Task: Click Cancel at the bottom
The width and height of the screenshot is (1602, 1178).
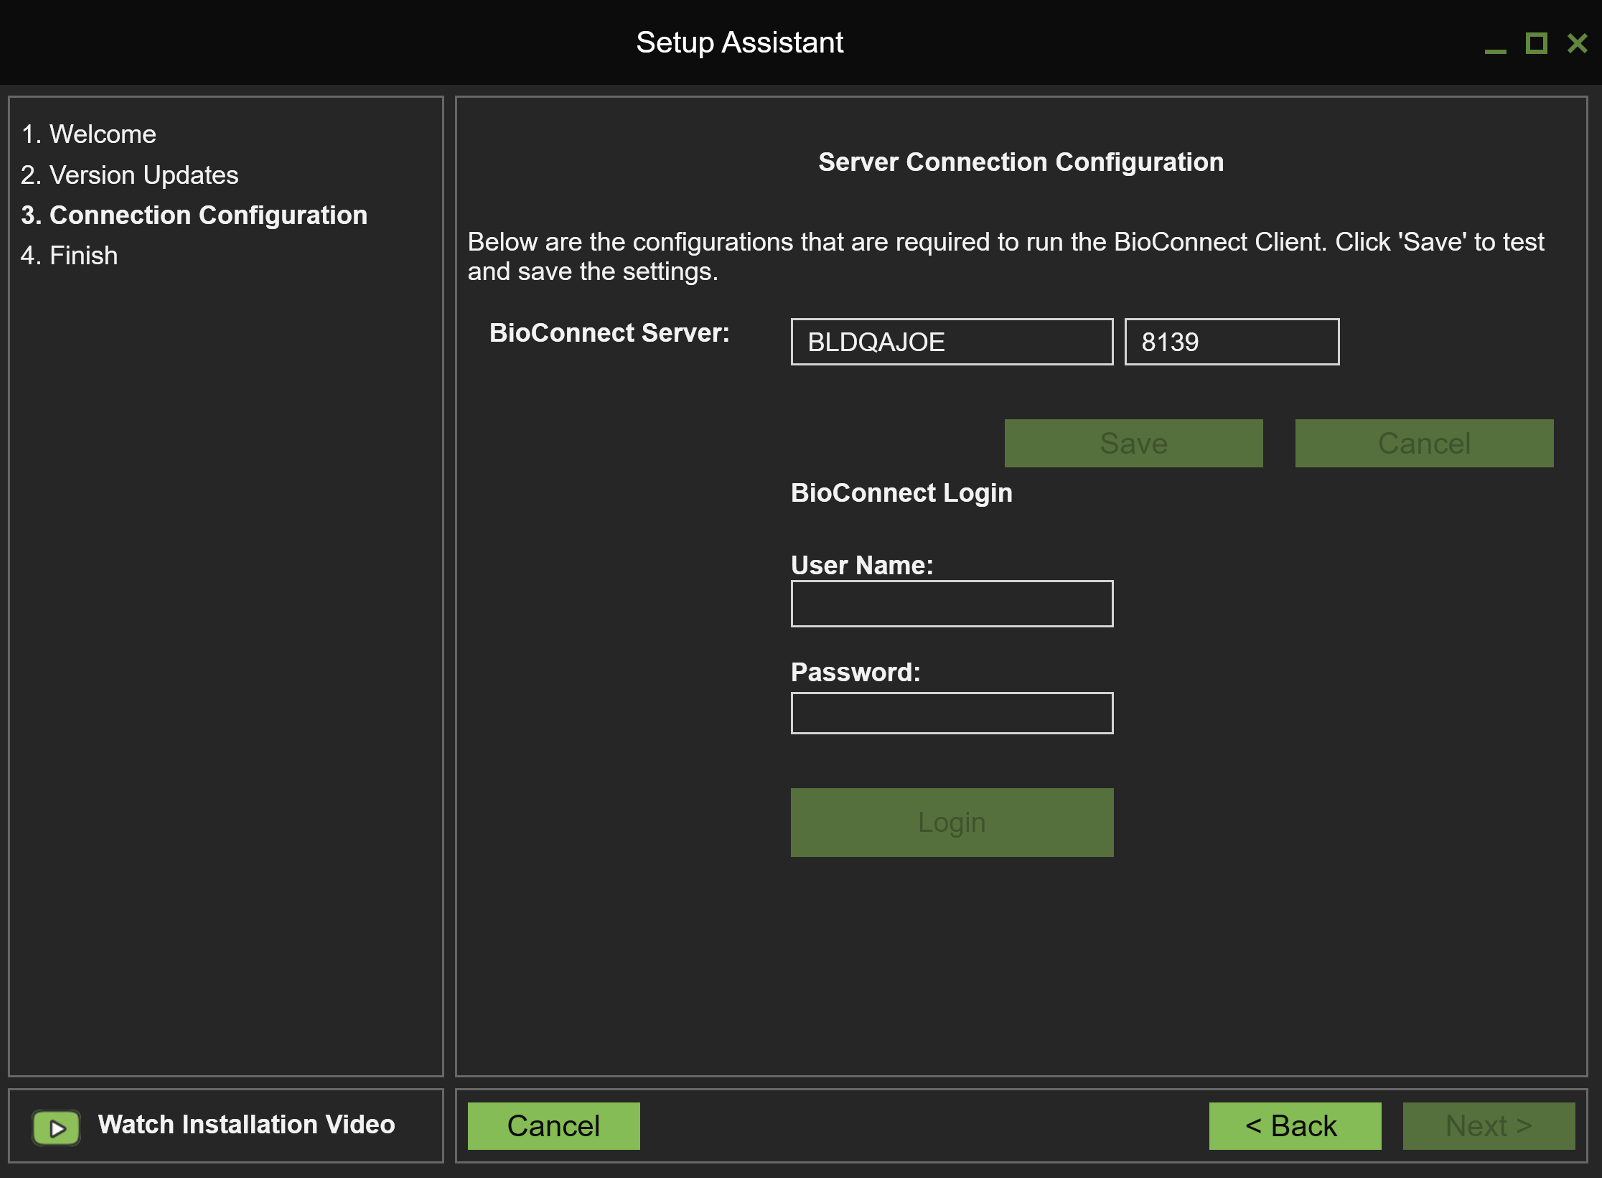Action: point(553,1125)
